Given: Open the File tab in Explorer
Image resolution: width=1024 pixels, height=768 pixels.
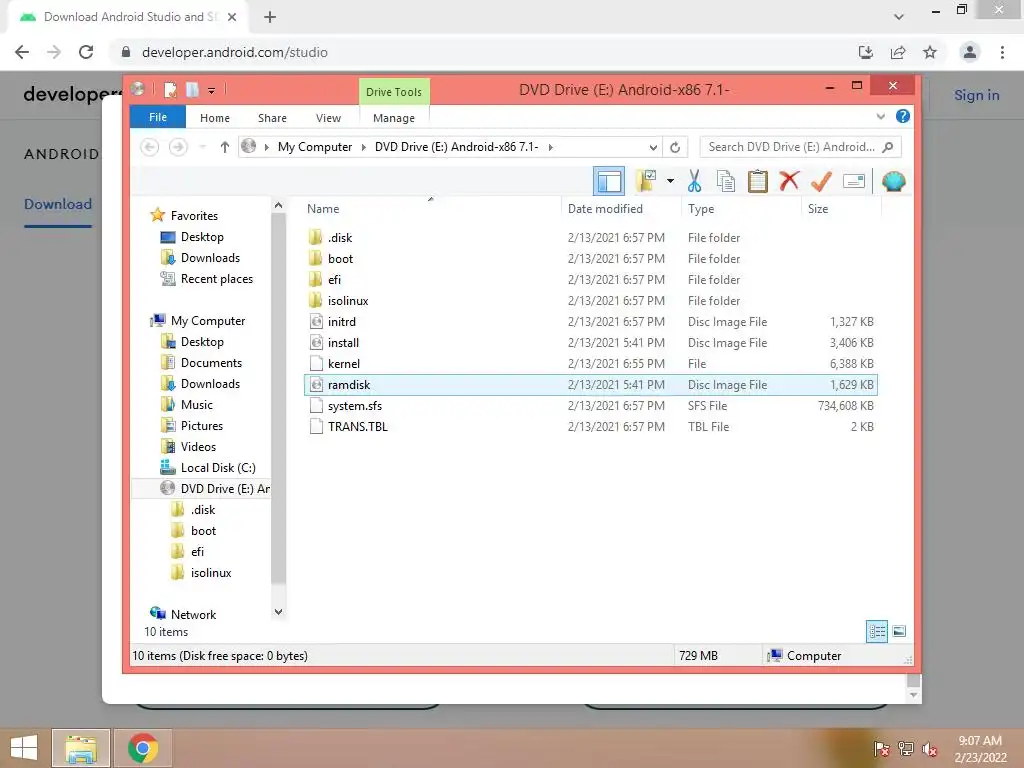Looking at the screenshot, I should [158, 117].
